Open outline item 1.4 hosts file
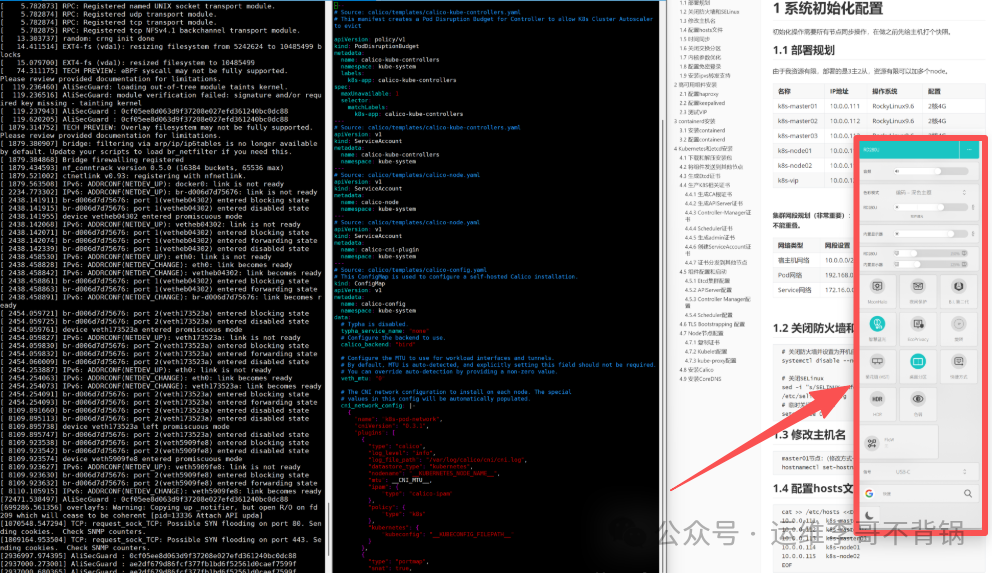Screen dimensions: 996x573 [x=701, y=30]
